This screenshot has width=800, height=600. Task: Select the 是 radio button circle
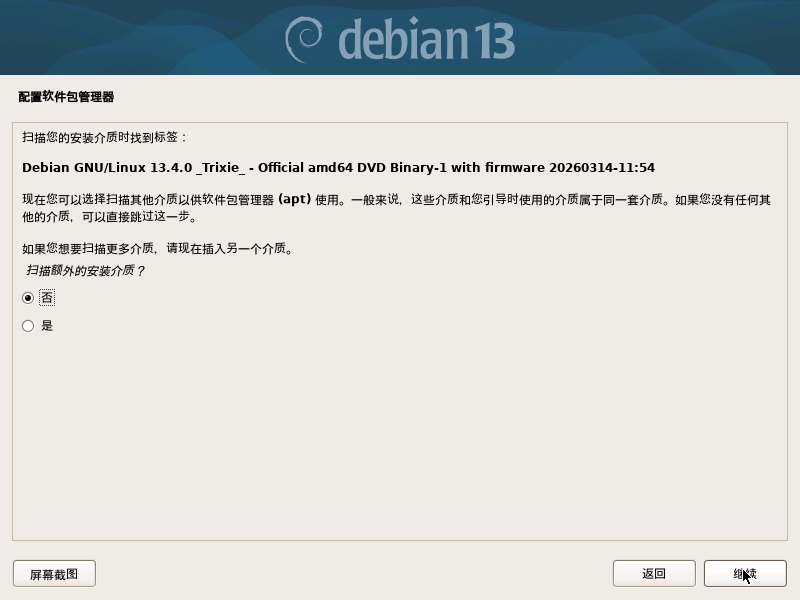[x=28, y=326]
